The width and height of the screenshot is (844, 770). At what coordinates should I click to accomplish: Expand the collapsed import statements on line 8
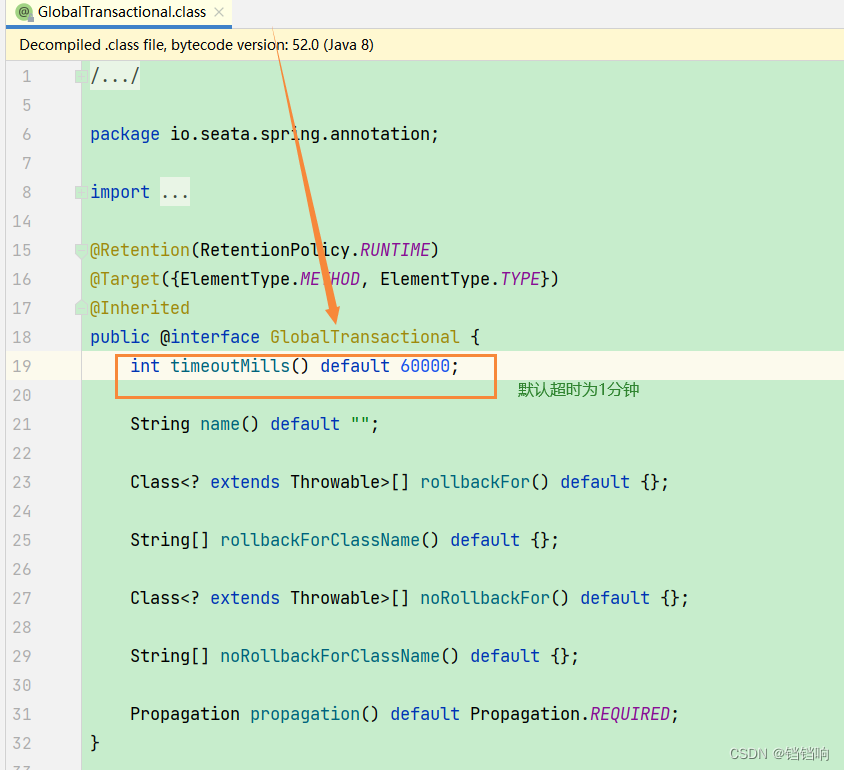click(80, 192)
